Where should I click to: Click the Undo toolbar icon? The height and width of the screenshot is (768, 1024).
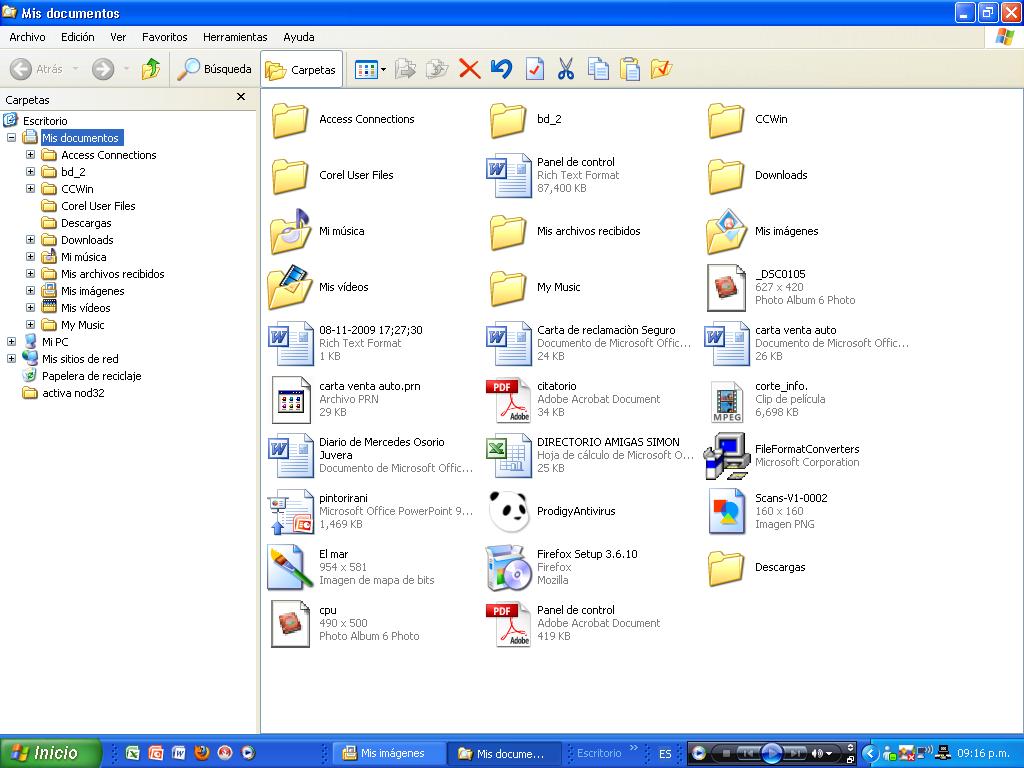[x=501, y=69]
